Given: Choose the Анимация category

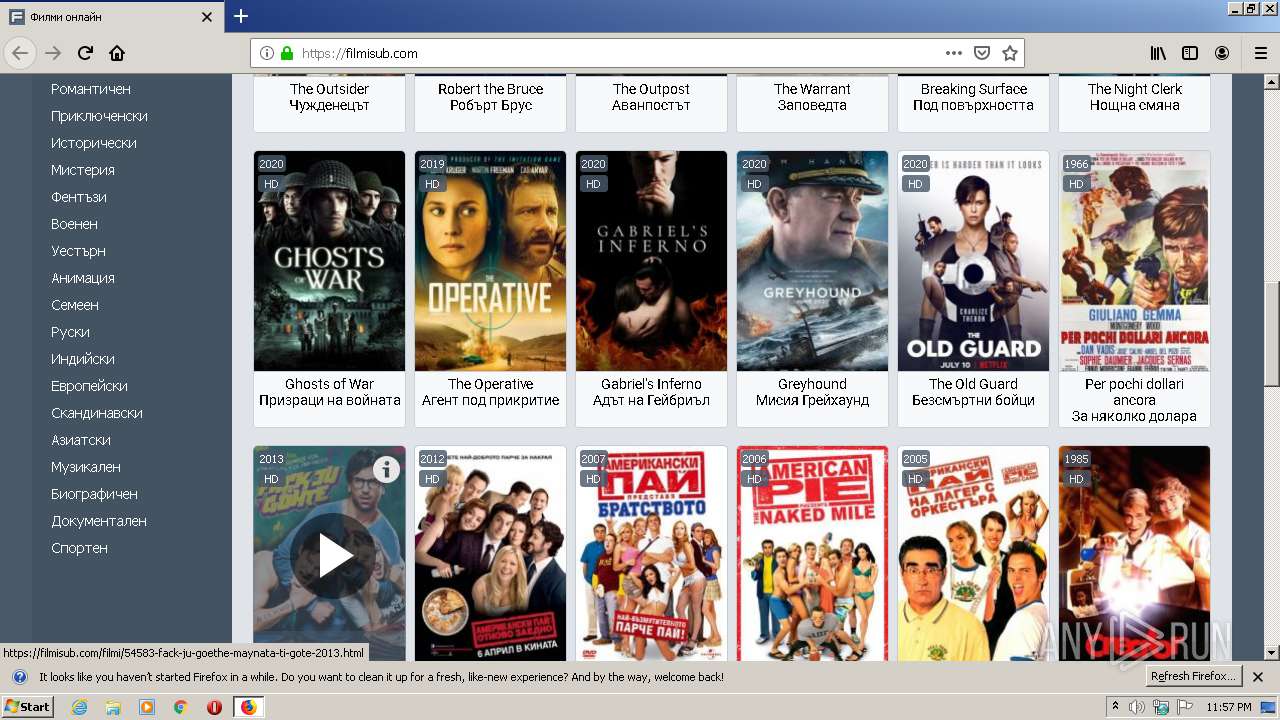Looking at the screenshot, I should [83, 278].
